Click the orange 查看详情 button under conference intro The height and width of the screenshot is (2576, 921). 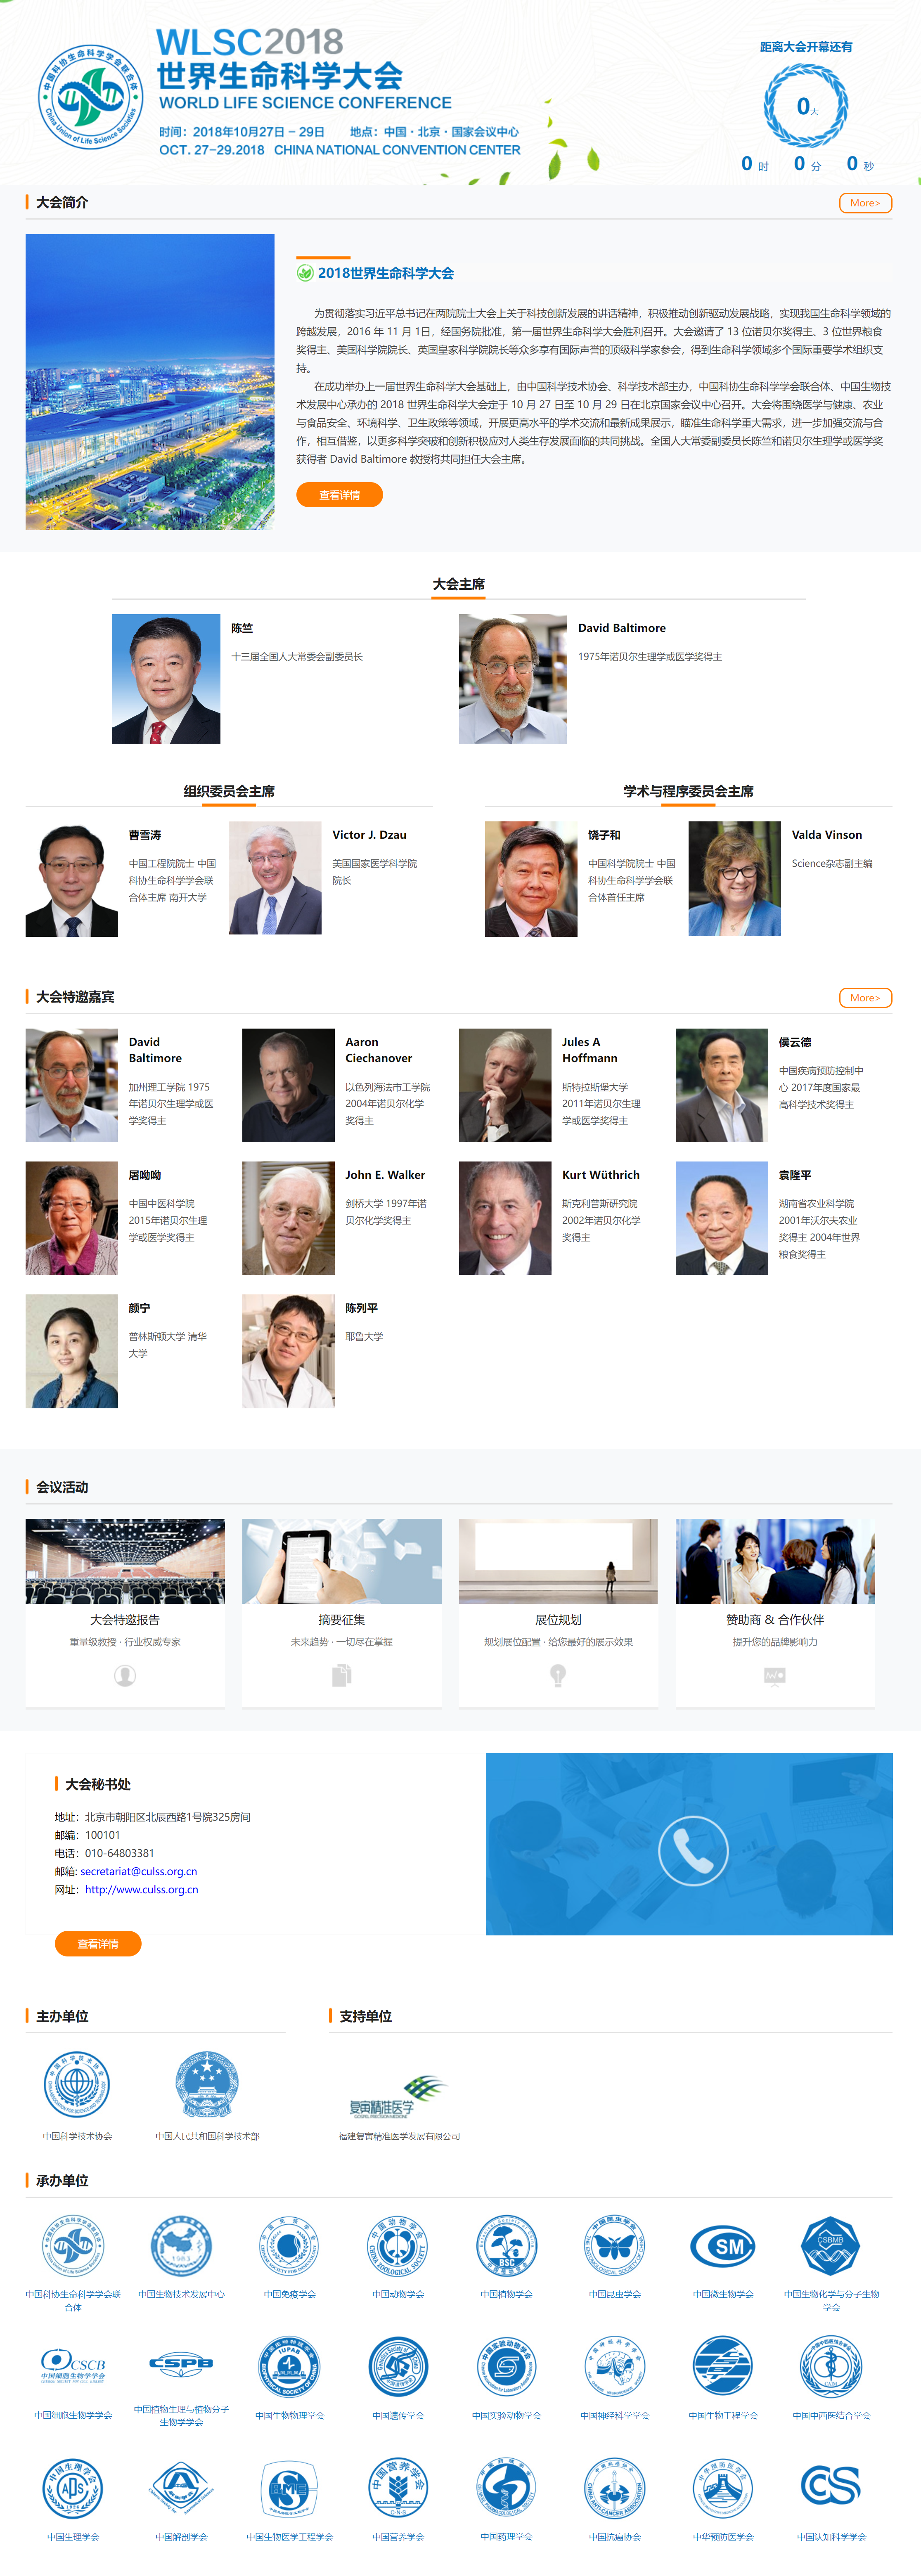tap(339, 495)
